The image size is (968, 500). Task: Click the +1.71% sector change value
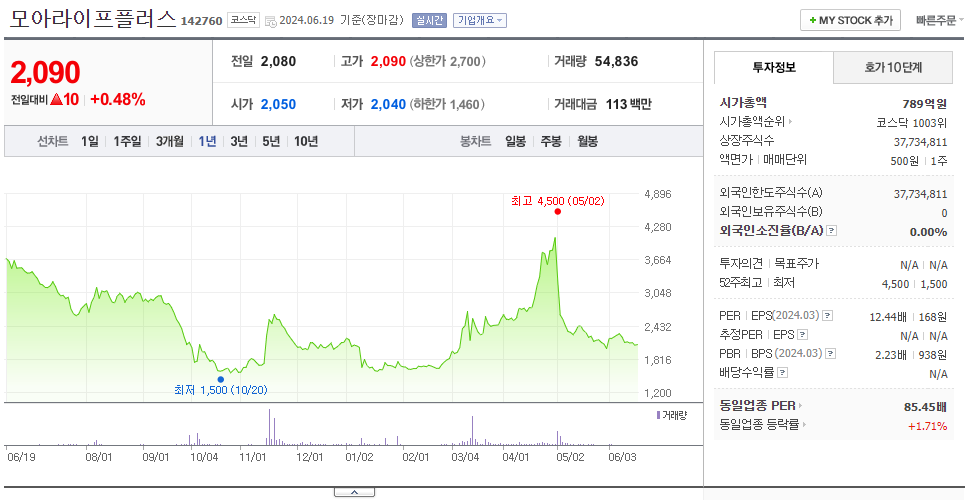tap(927, 426)
